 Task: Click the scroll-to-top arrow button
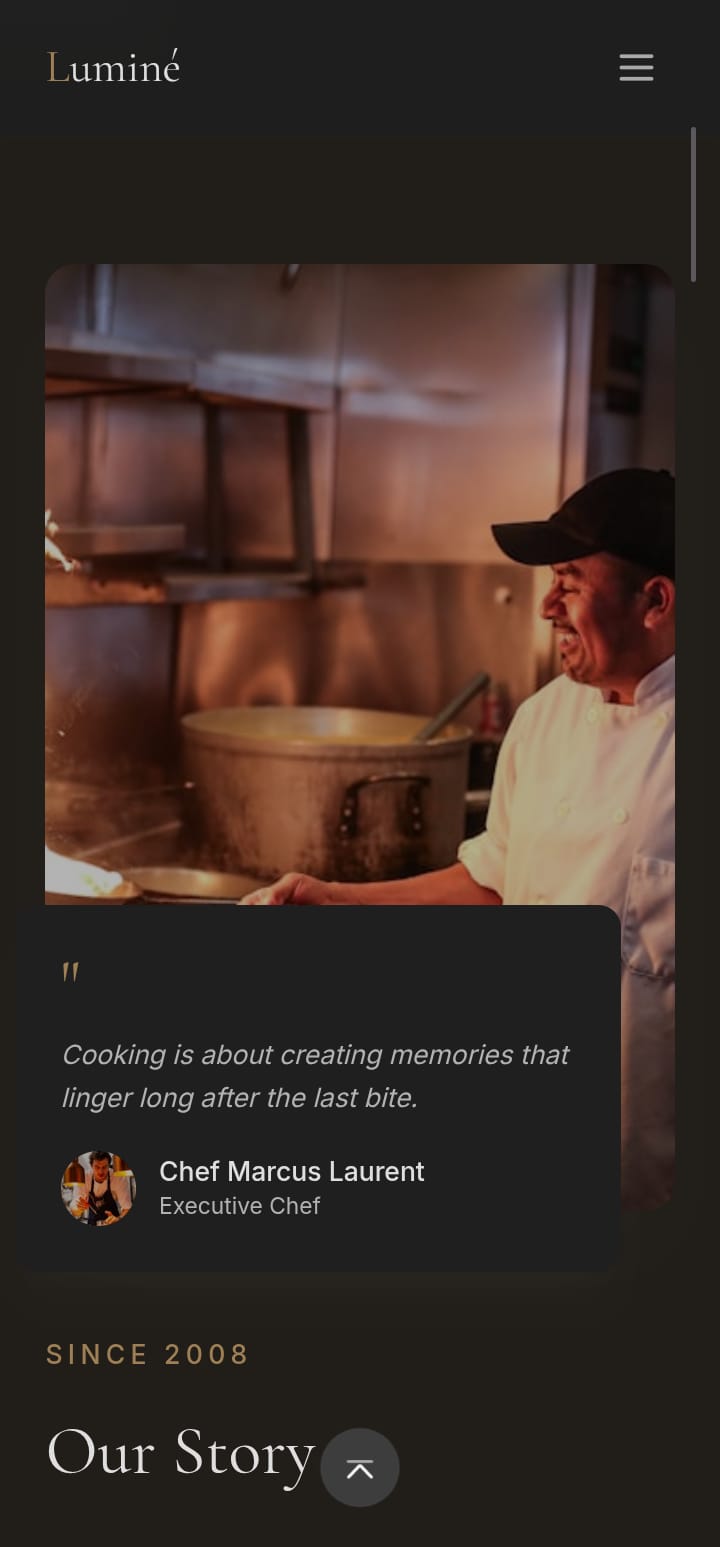[x=360, y=1467]
